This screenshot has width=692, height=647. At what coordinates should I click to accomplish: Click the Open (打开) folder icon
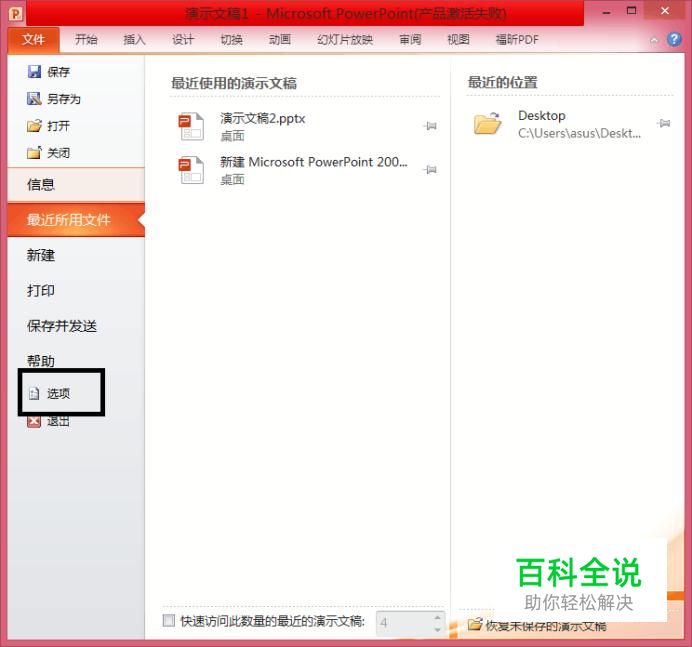pos(34,126)
